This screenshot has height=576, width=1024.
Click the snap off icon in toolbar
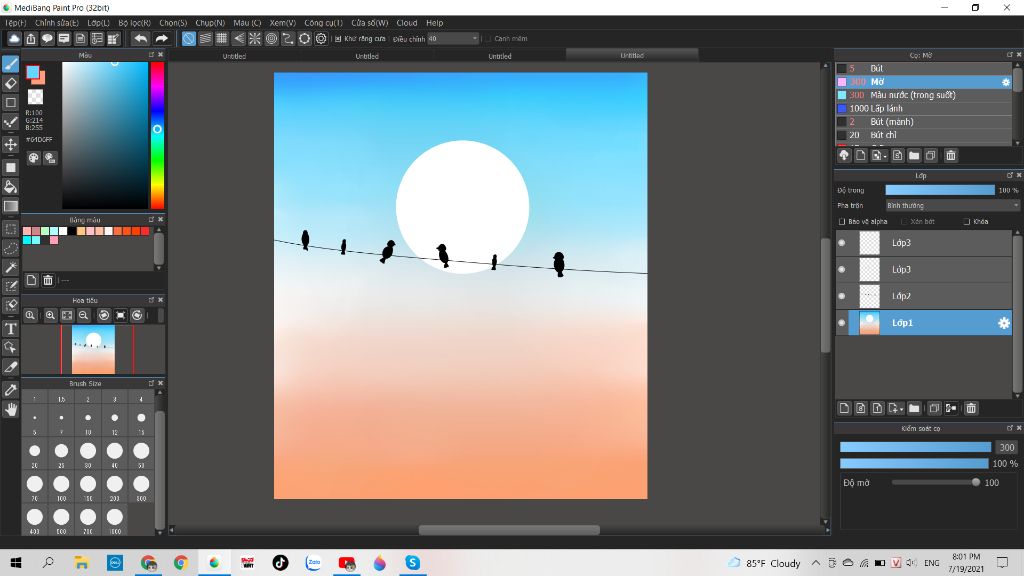188,39
